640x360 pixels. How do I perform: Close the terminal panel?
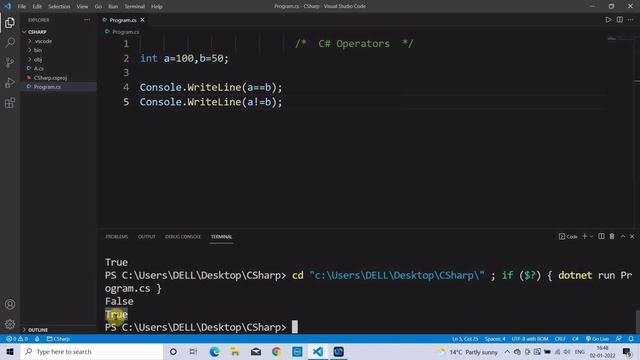point(632,236)
